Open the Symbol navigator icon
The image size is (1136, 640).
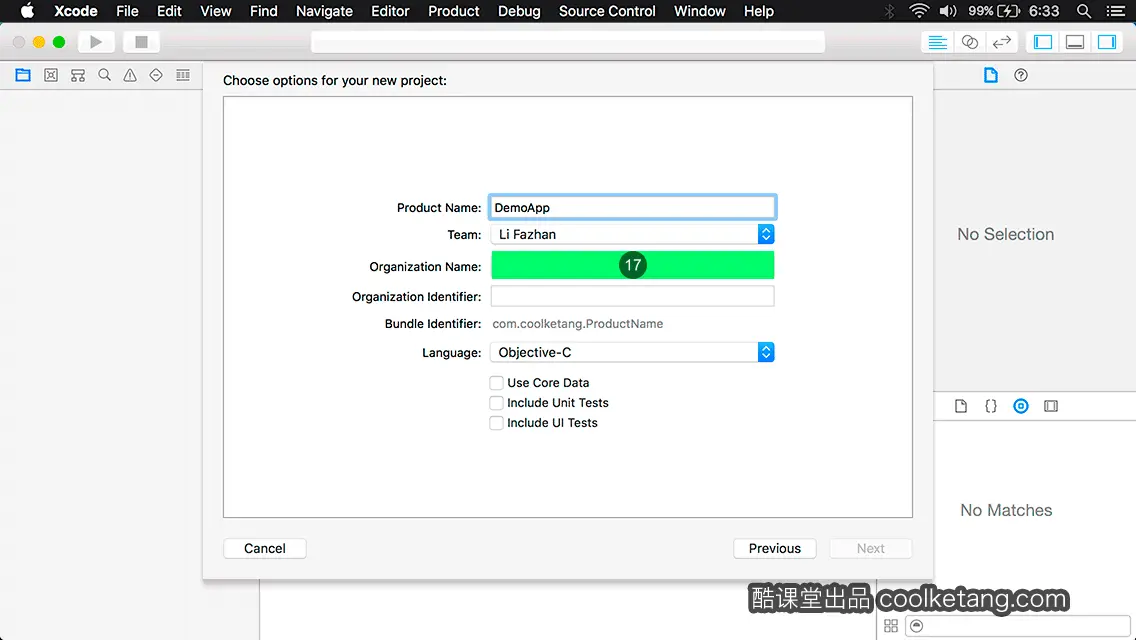78,75
